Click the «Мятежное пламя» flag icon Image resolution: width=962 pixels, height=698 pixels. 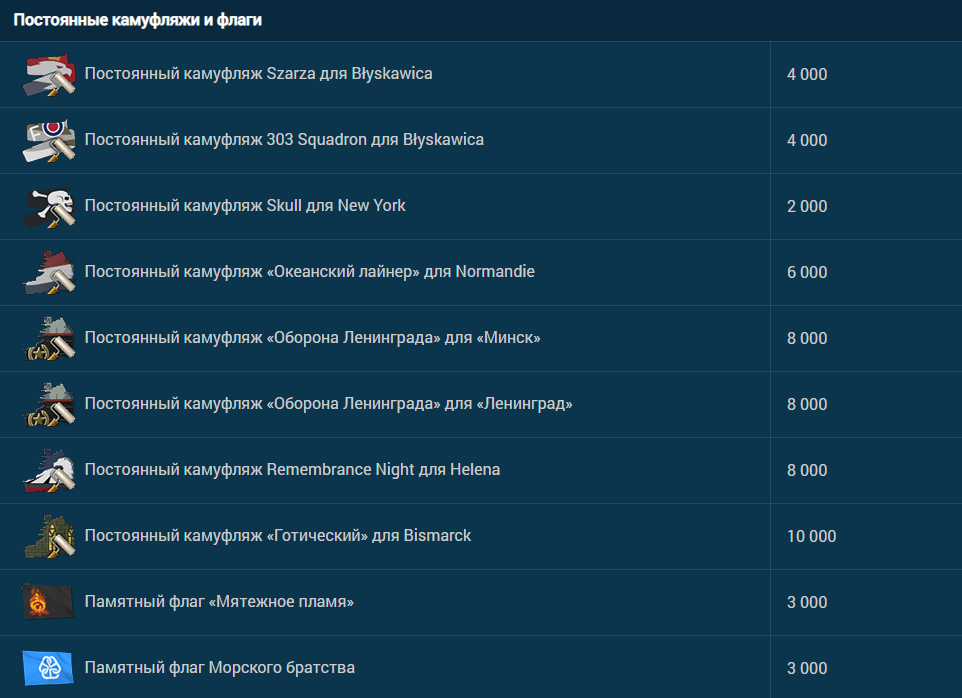[48, 602]
